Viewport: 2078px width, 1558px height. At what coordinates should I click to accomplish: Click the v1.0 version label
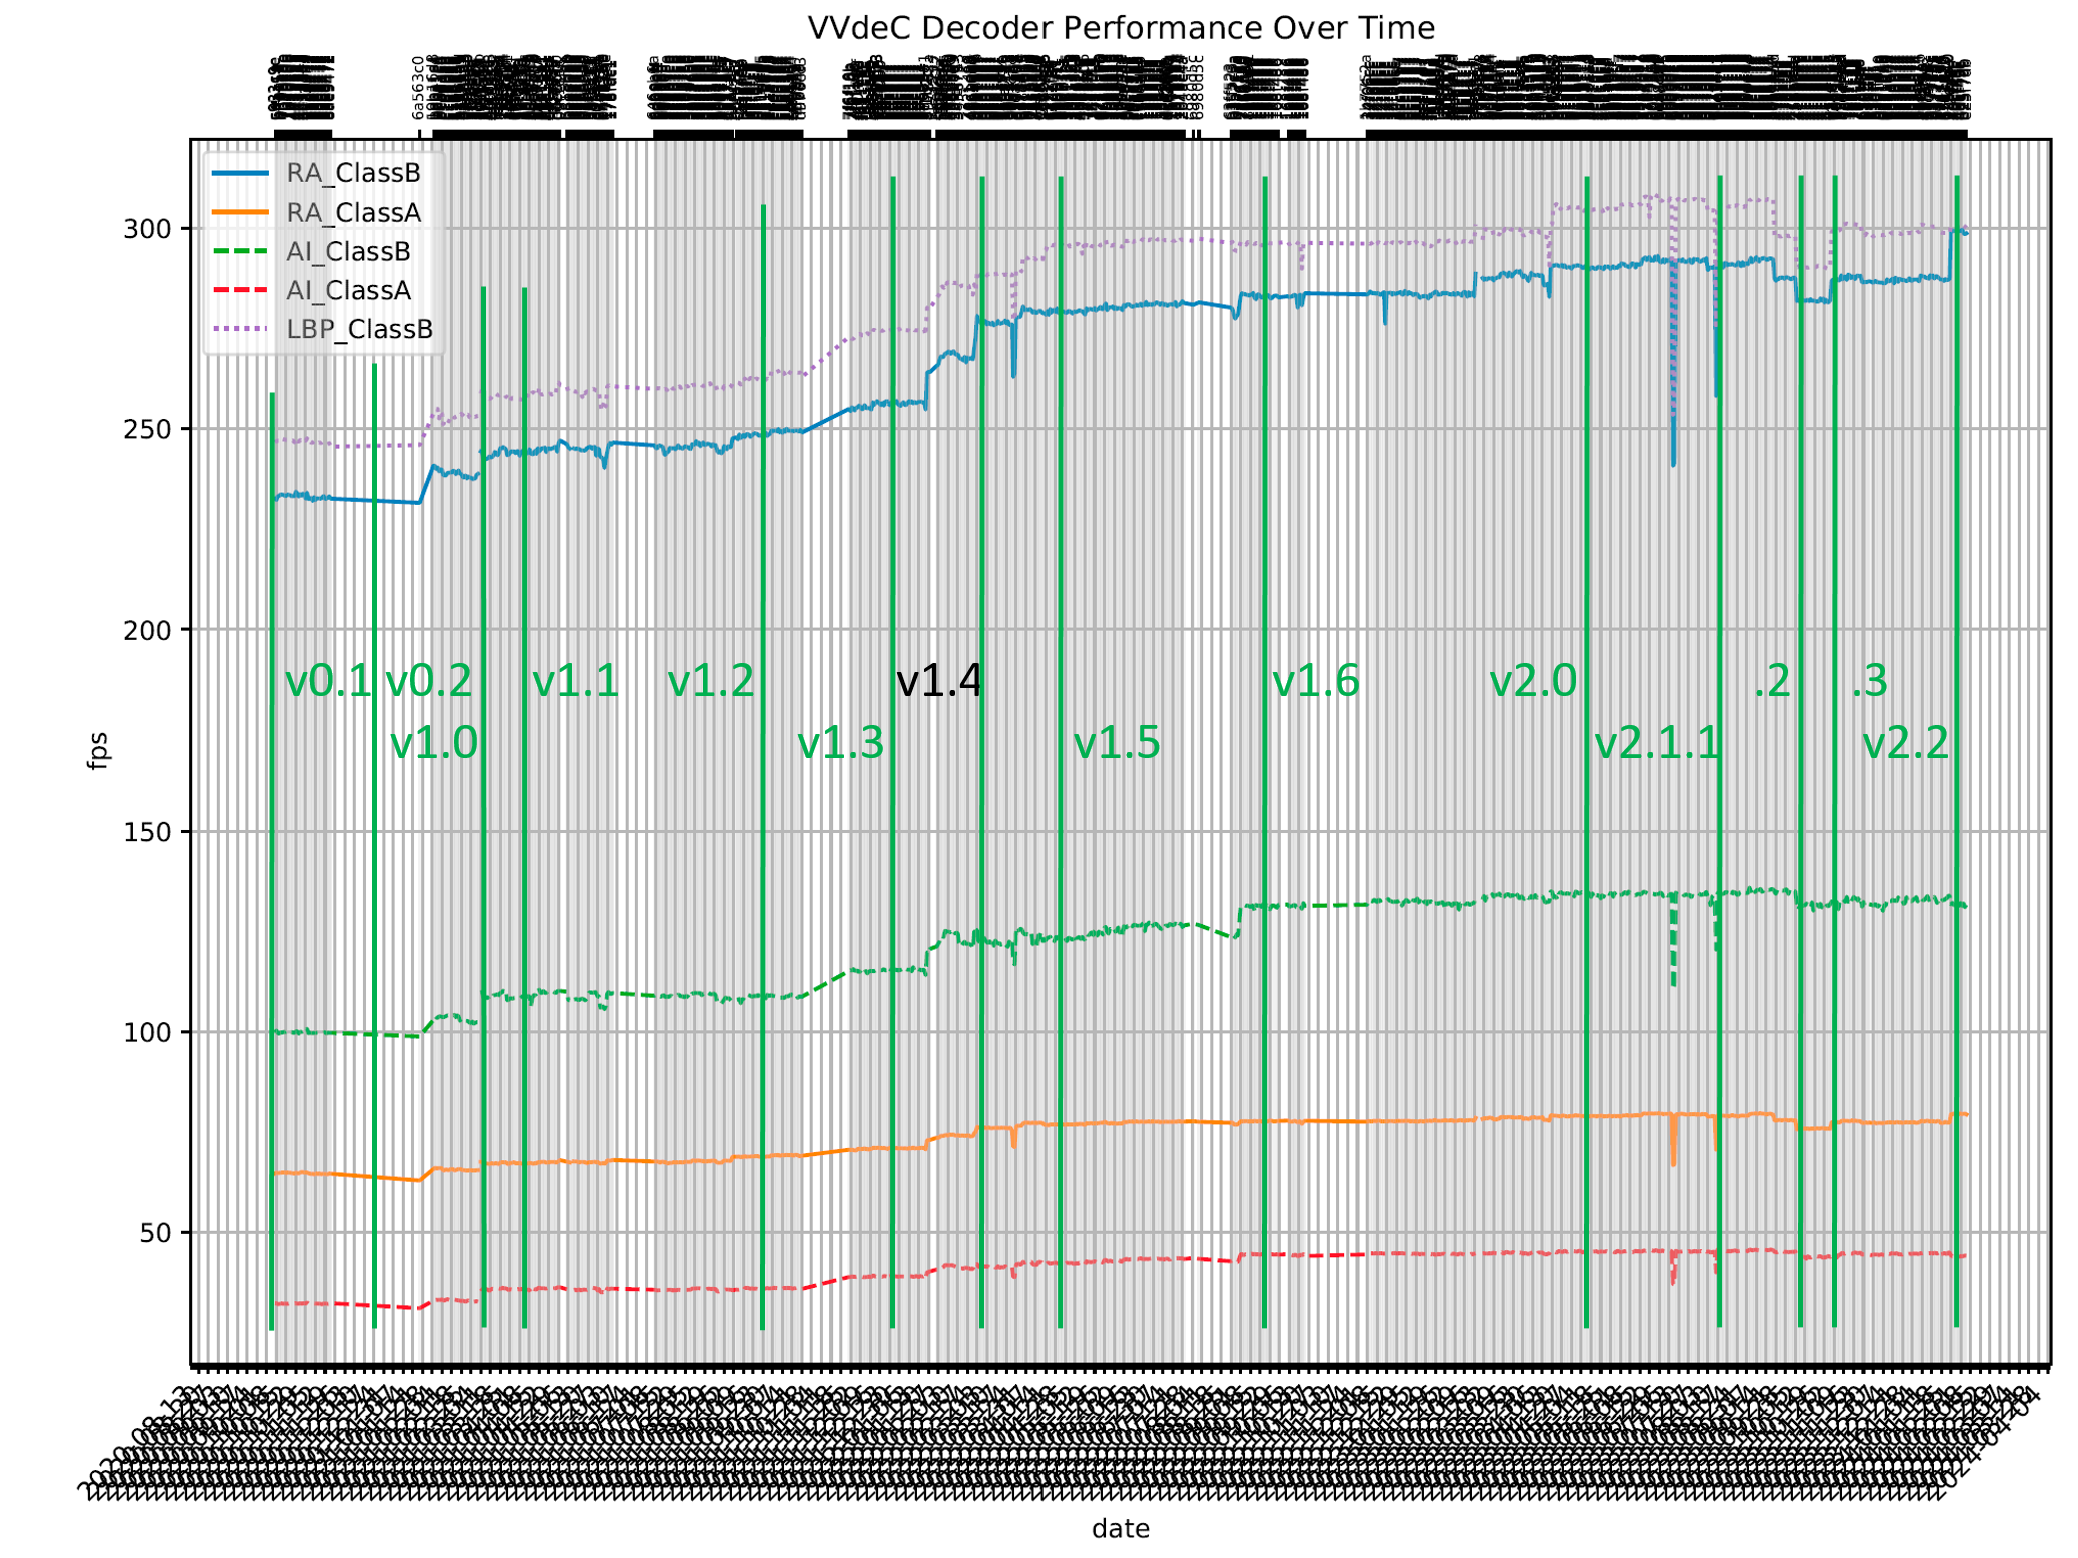click(434, 744)
